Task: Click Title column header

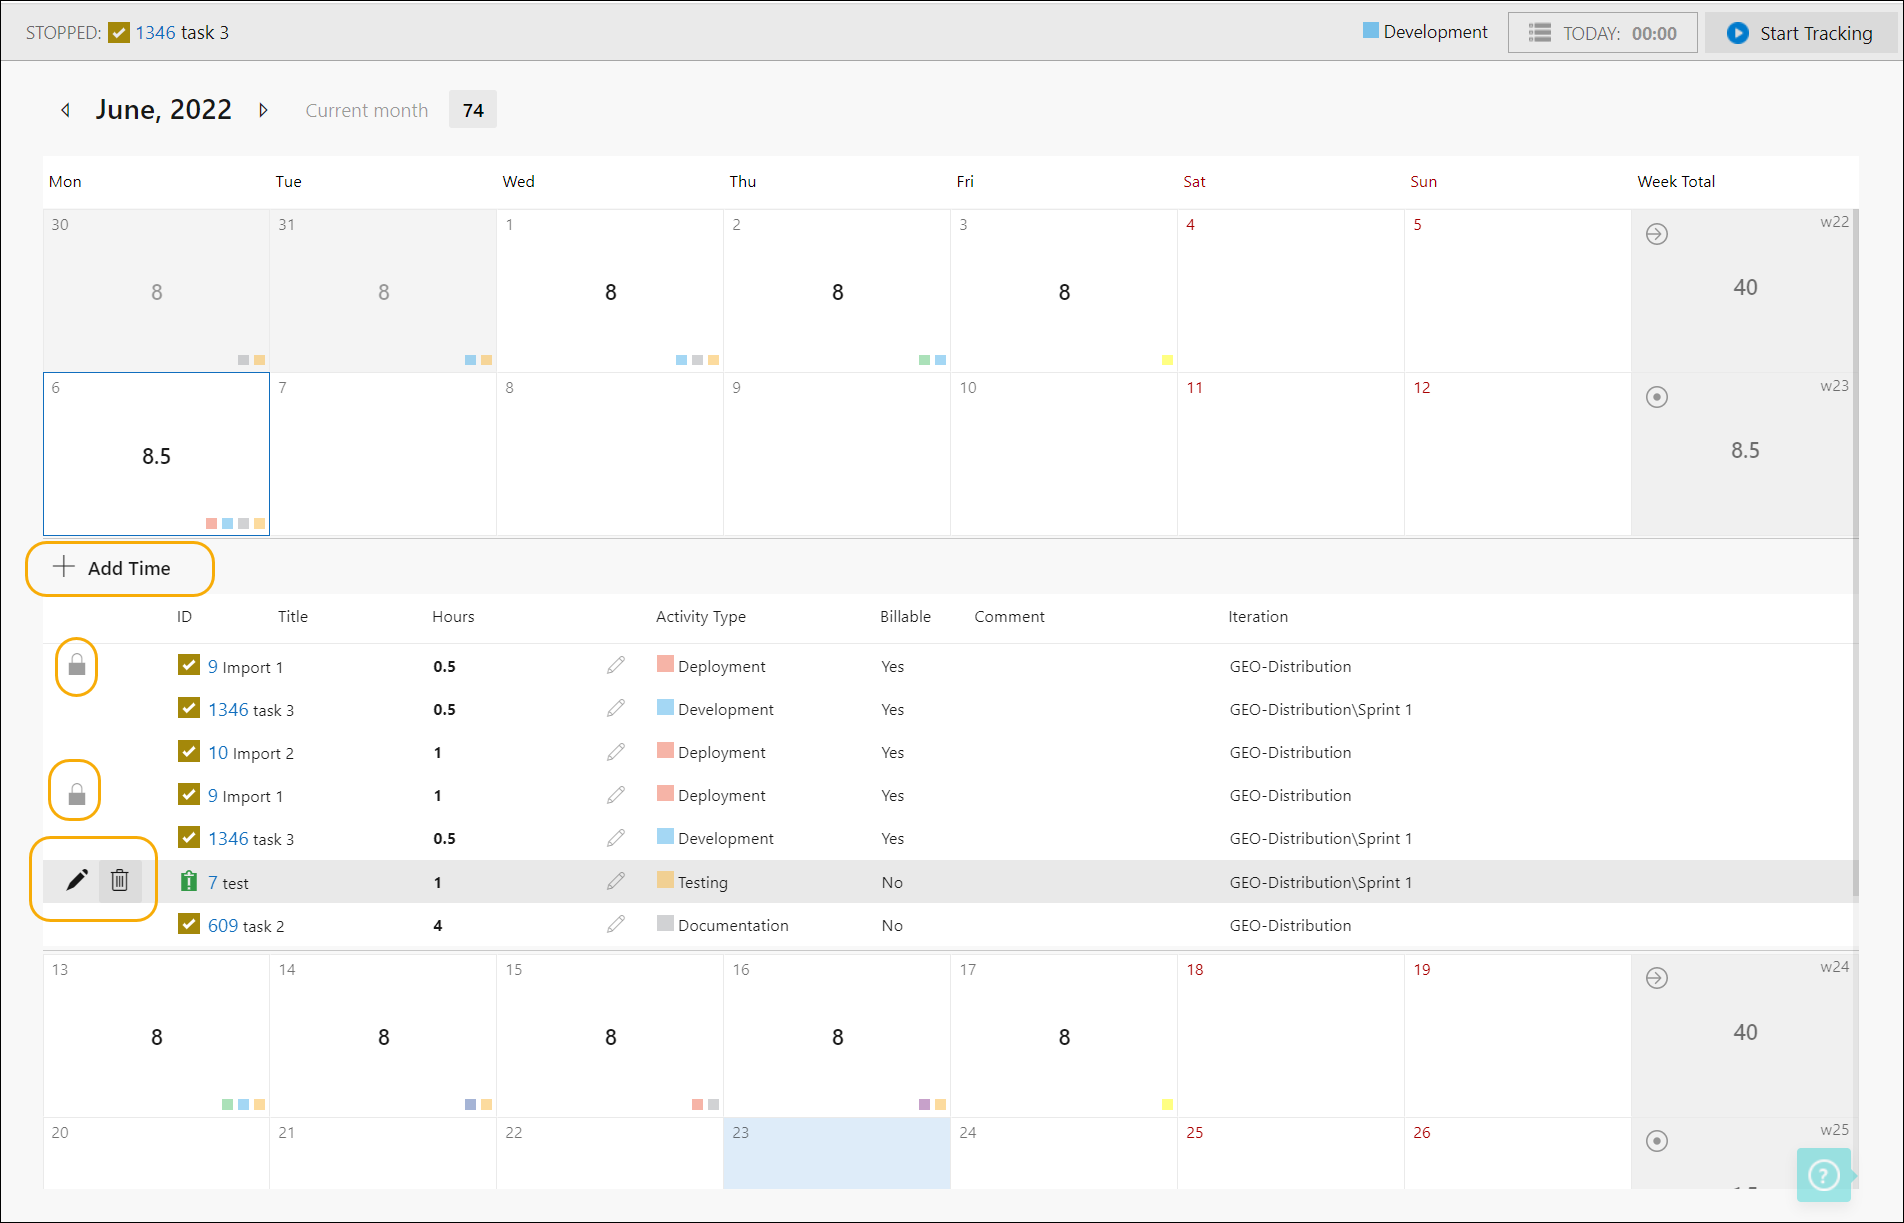Action: (293, 616)
